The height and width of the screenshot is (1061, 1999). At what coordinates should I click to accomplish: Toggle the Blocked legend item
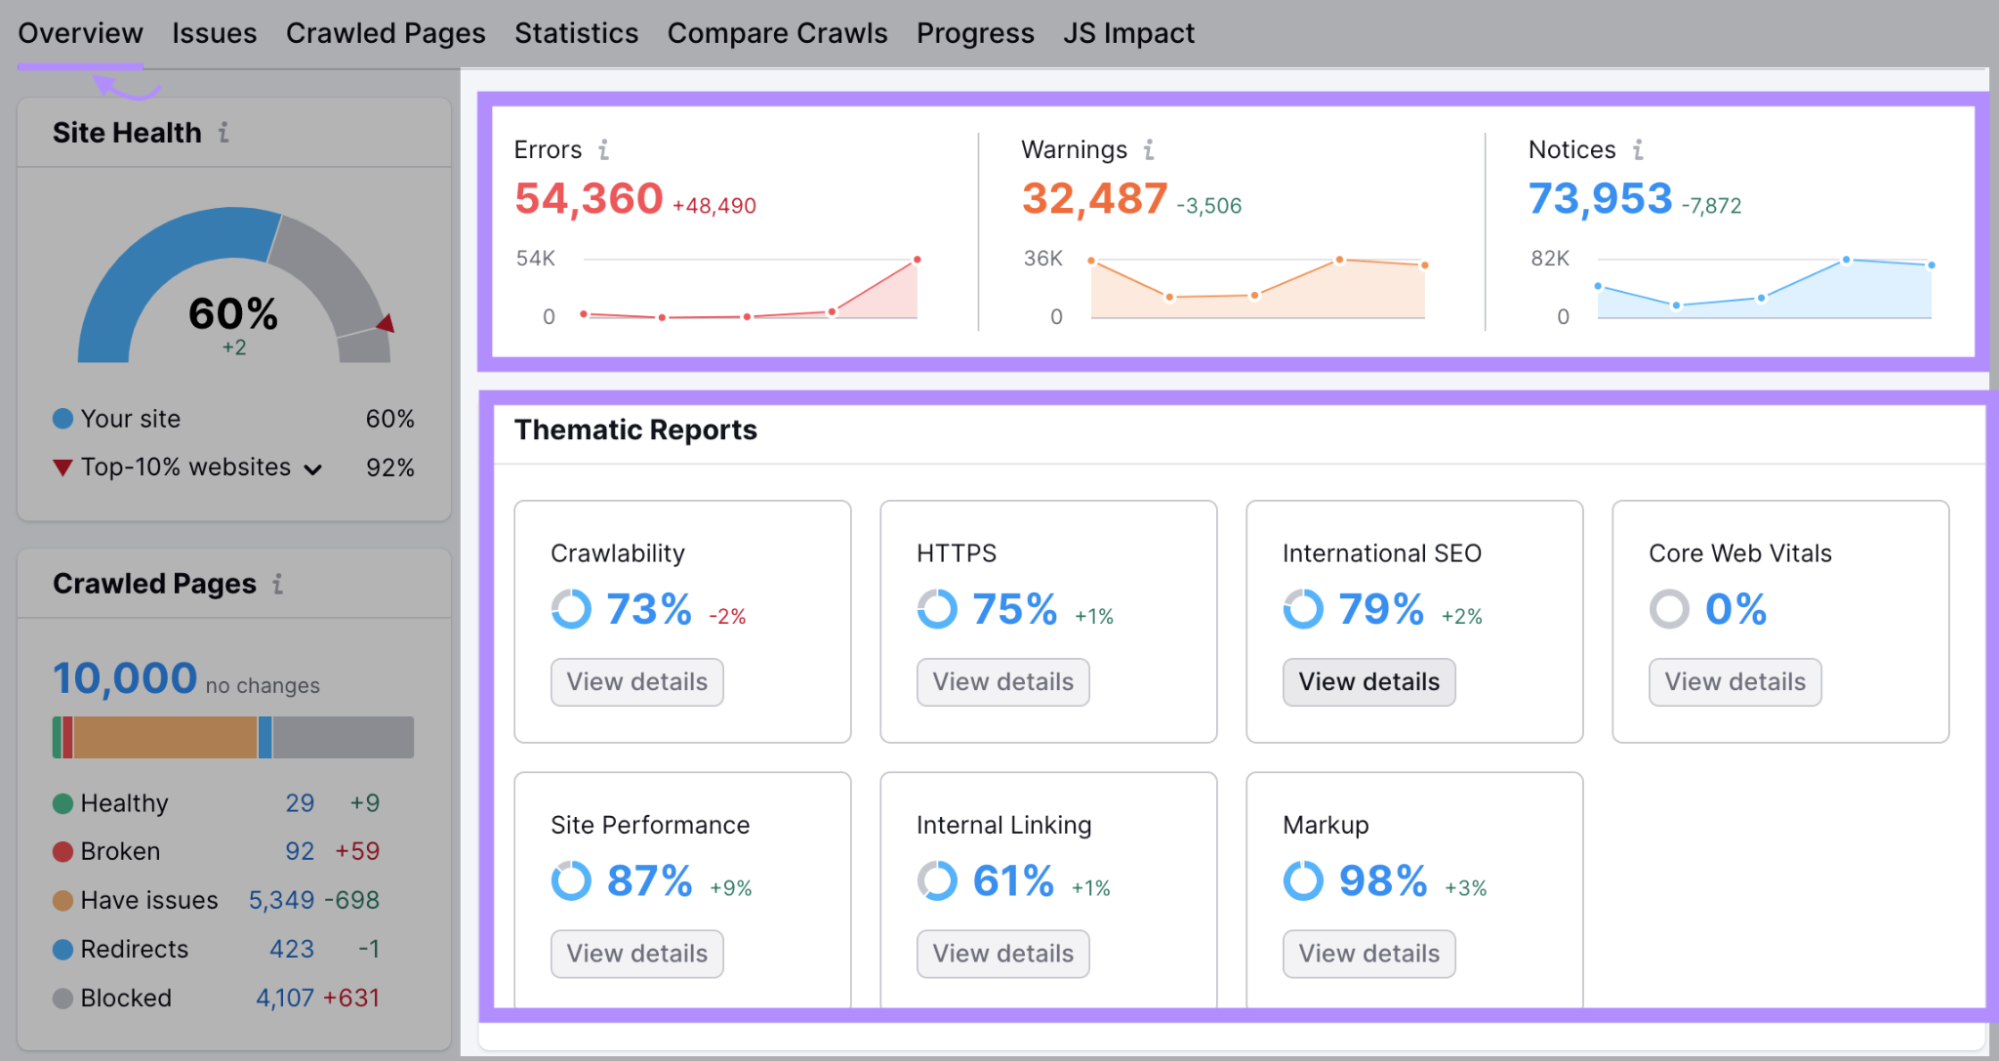(125, 997)
